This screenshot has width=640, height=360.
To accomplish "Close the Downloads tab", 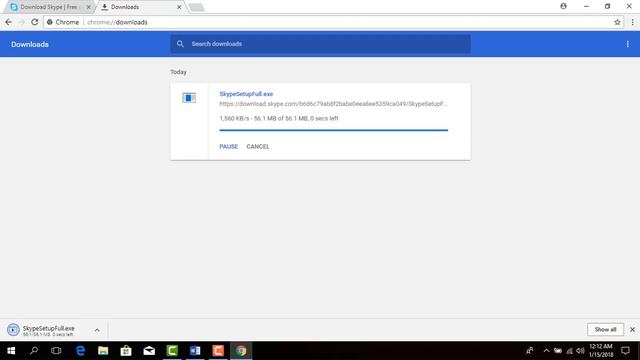I will click(x=179, y=7).
